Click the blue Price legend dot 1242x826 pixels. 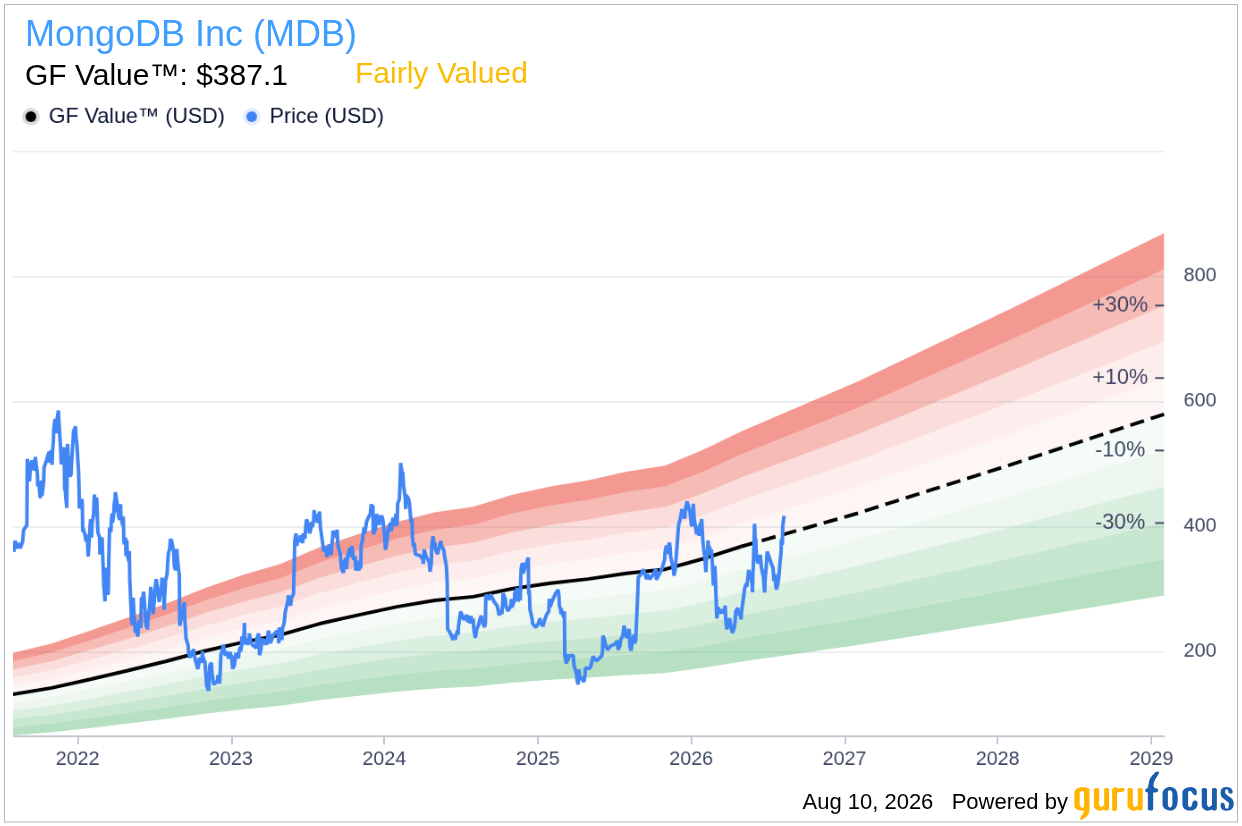pos(252,117)
